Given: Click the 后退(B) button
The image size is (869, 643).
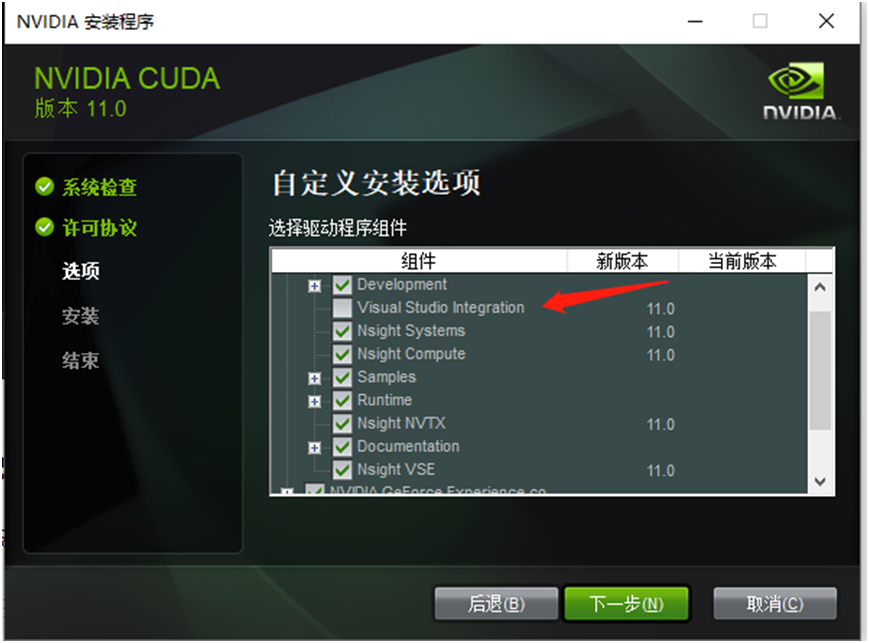Looking at the screenshot, I should click(496, 604).
